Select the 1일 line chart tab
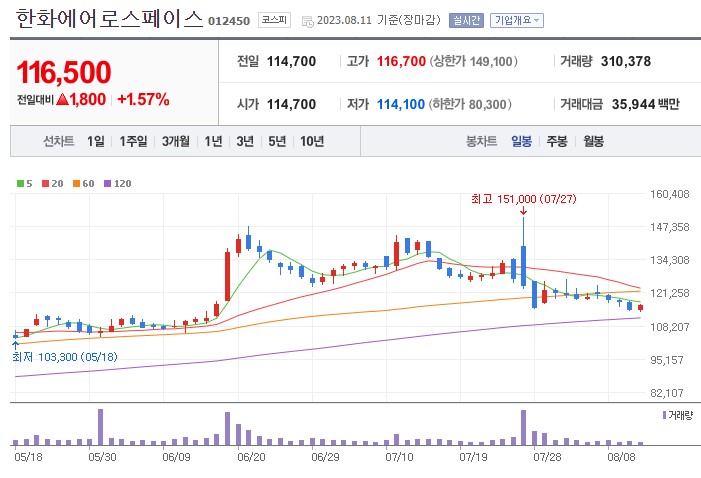 (96, 141)
